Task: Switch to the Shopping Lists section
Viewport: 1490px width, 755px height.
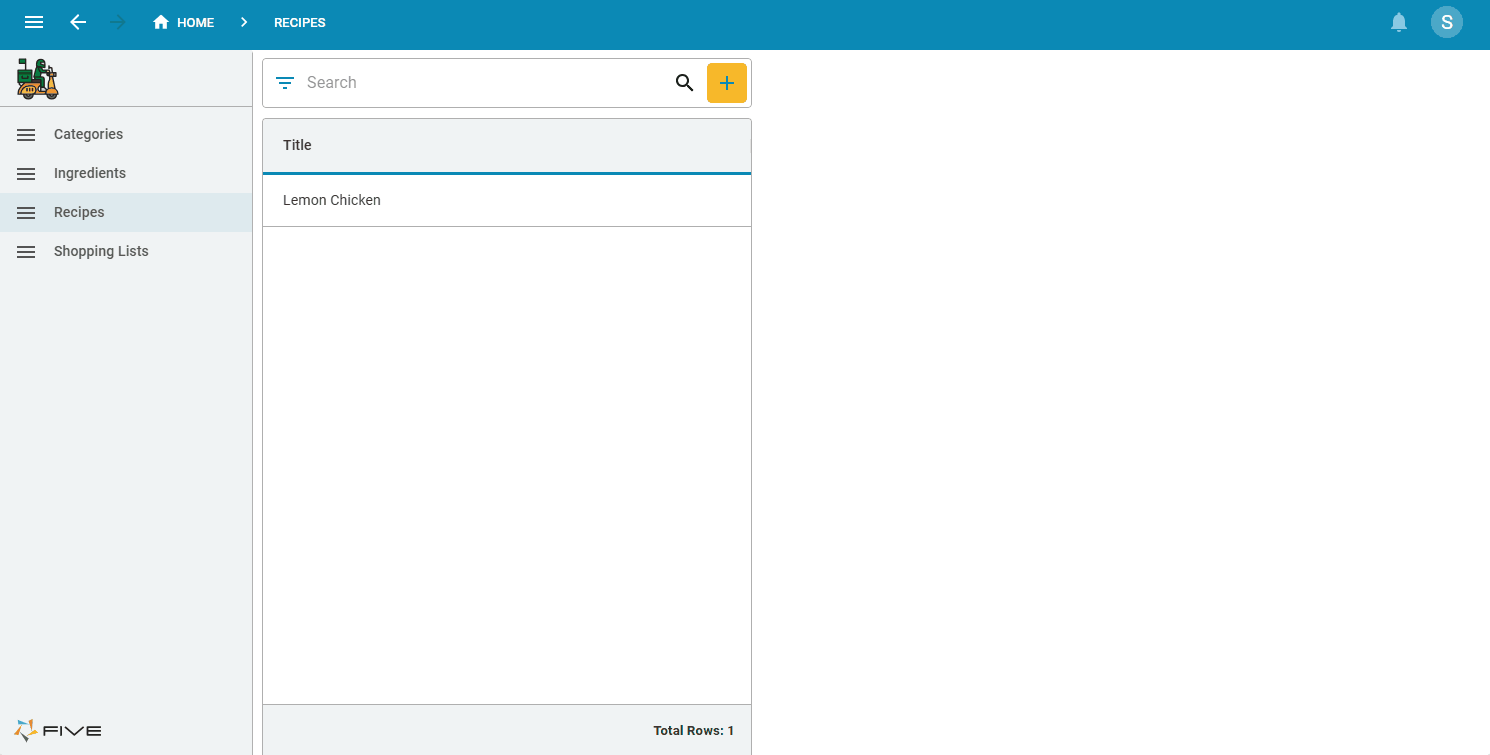Action: 101,251
